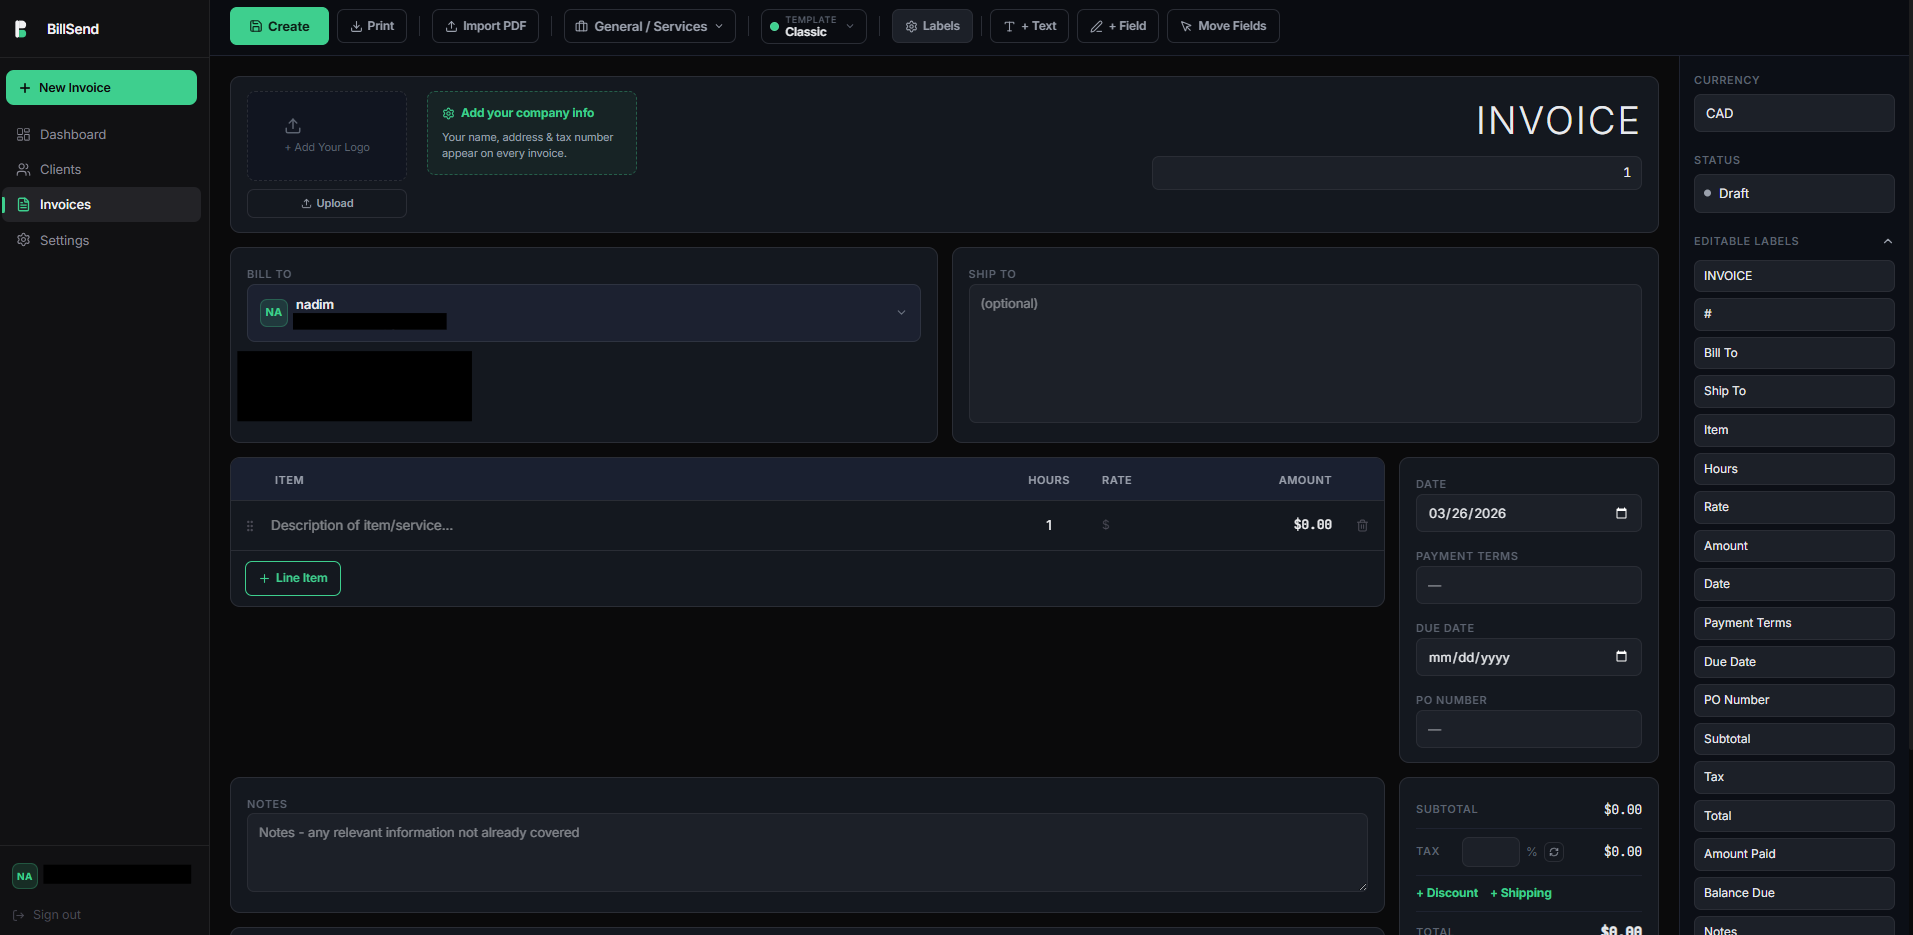Image resolution: width=1913 pixels, height=935 pixels.
Task: Click the large INVOICE title heading
Action: [1558, 121]
